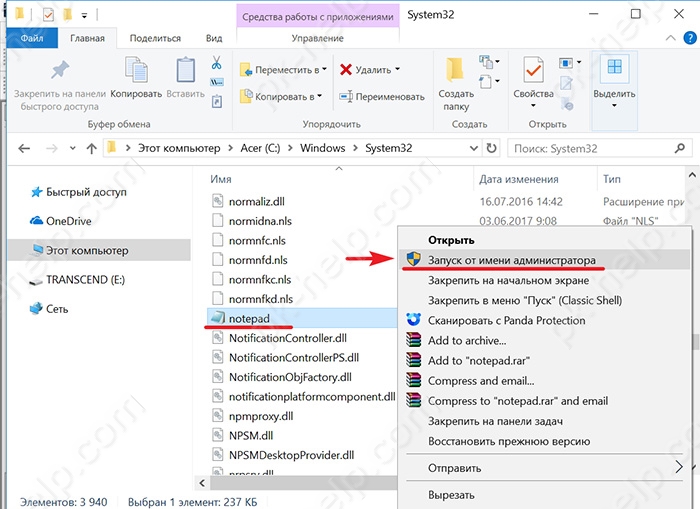Click the History icon in Открыть group
The height and width of the screenshot is (509, 700).
click(x=567, y=104)
